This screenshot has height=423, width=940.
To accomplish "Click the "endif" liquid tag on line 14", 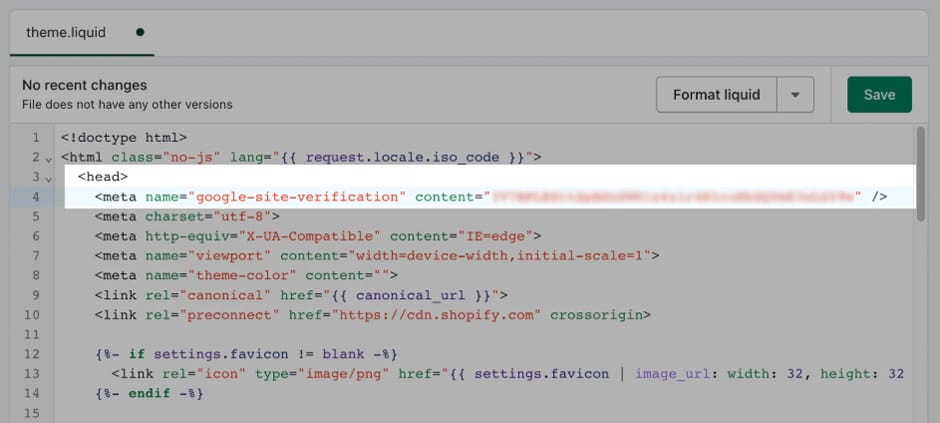I will click(149, 394).
